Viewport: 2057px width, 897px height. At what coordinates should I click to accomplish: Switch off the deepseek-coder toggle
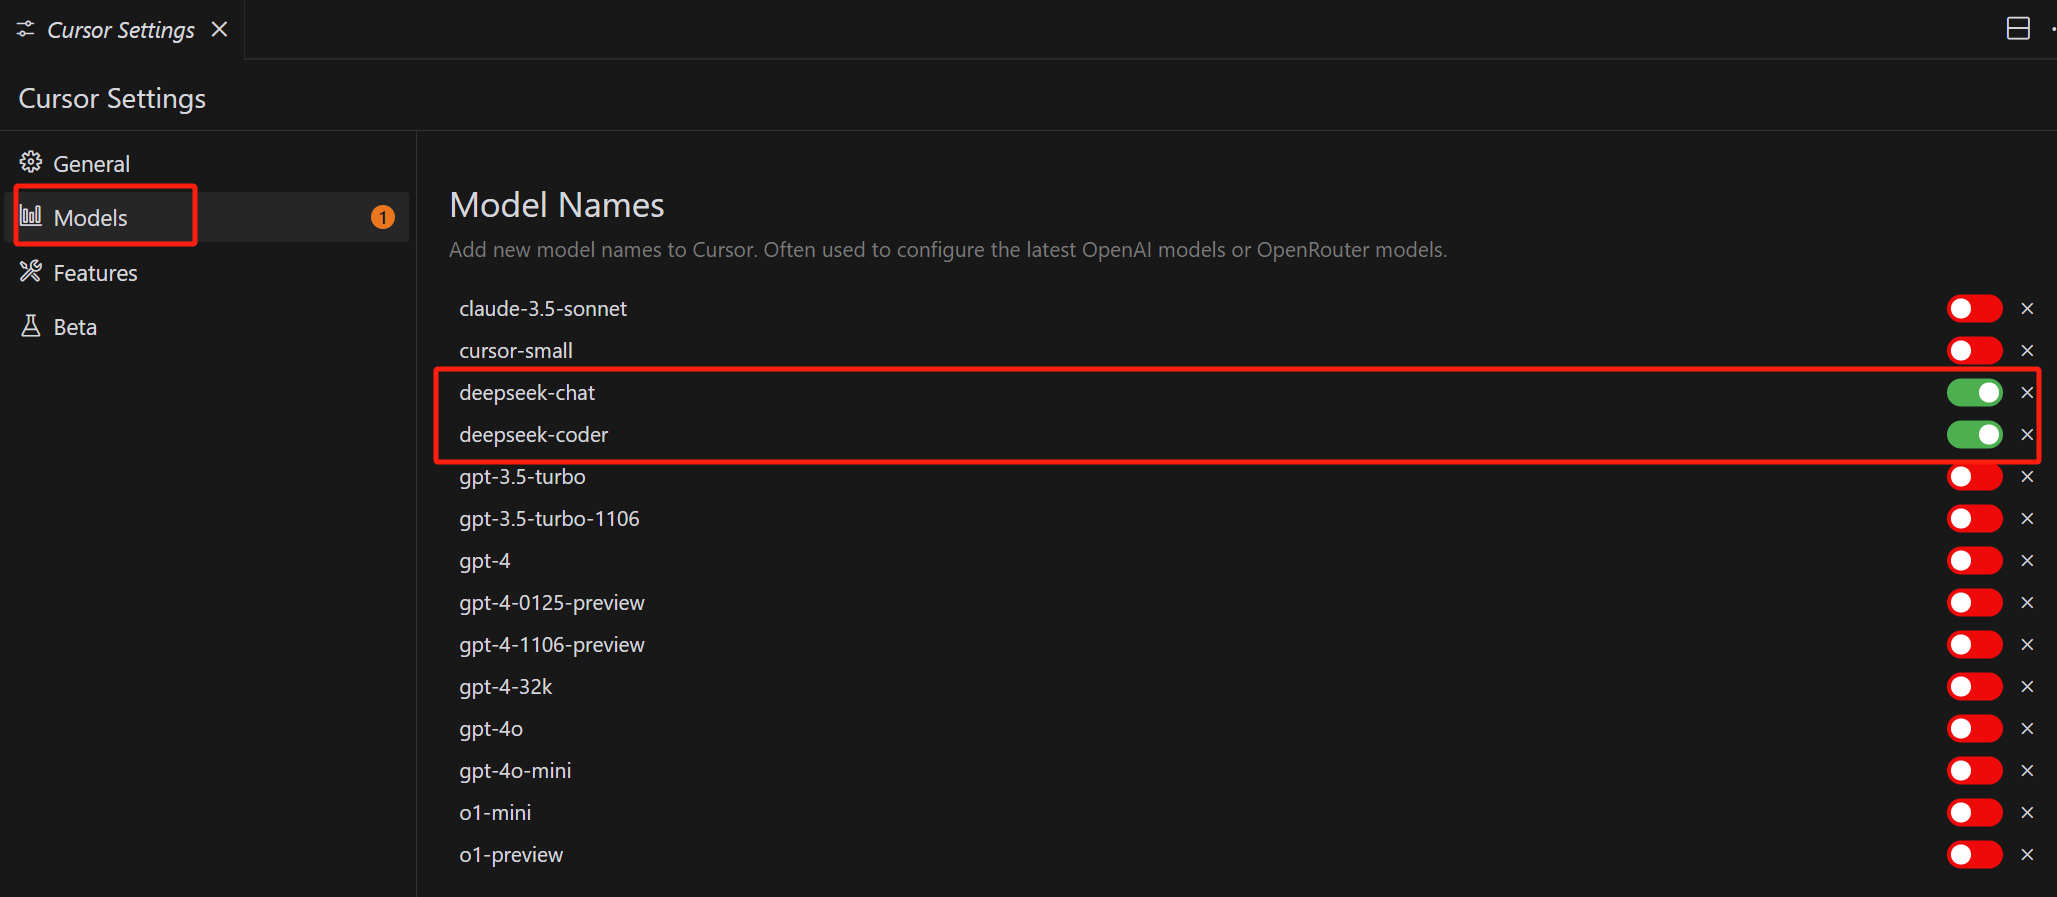pyautogui.click(x=1974, y=435)
